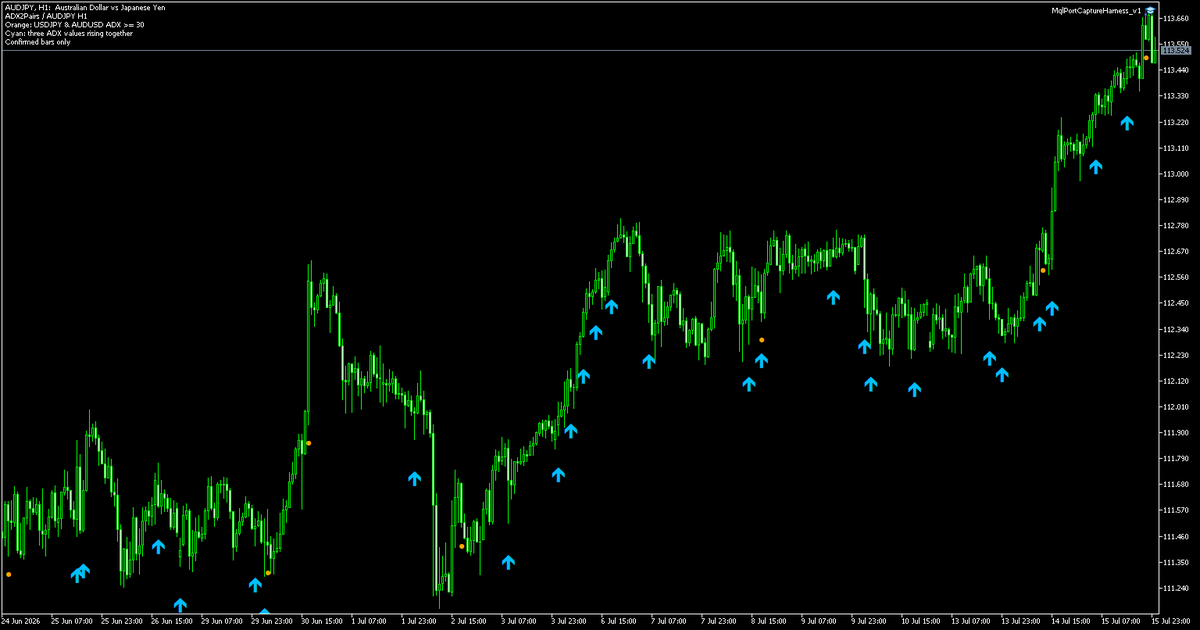Select the orange dot at far left edge

tap(9, 574)
